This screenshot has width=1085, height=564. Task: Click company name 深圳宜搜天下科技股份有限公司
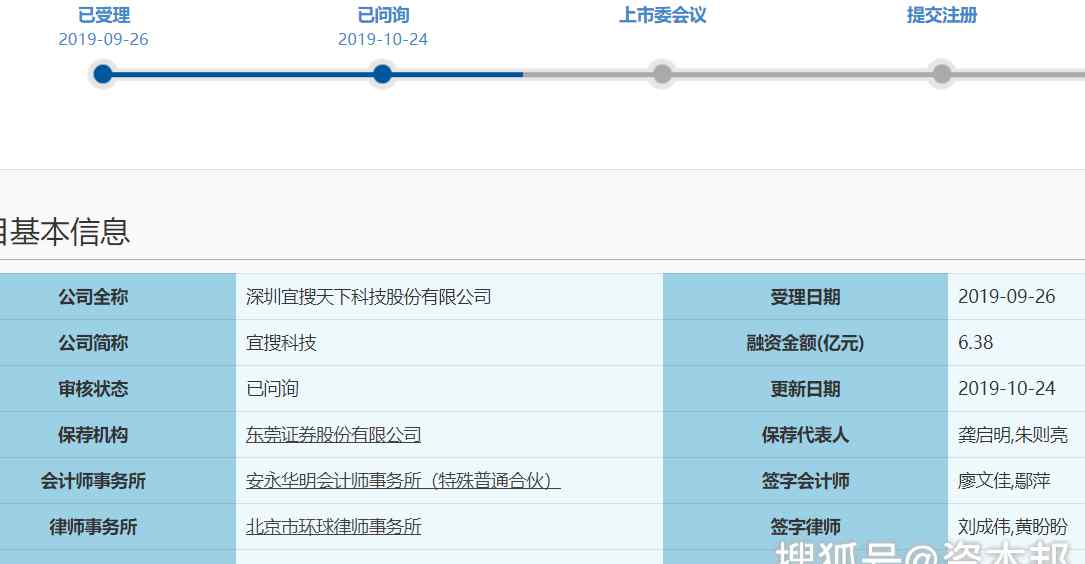(x=369, y=297)
